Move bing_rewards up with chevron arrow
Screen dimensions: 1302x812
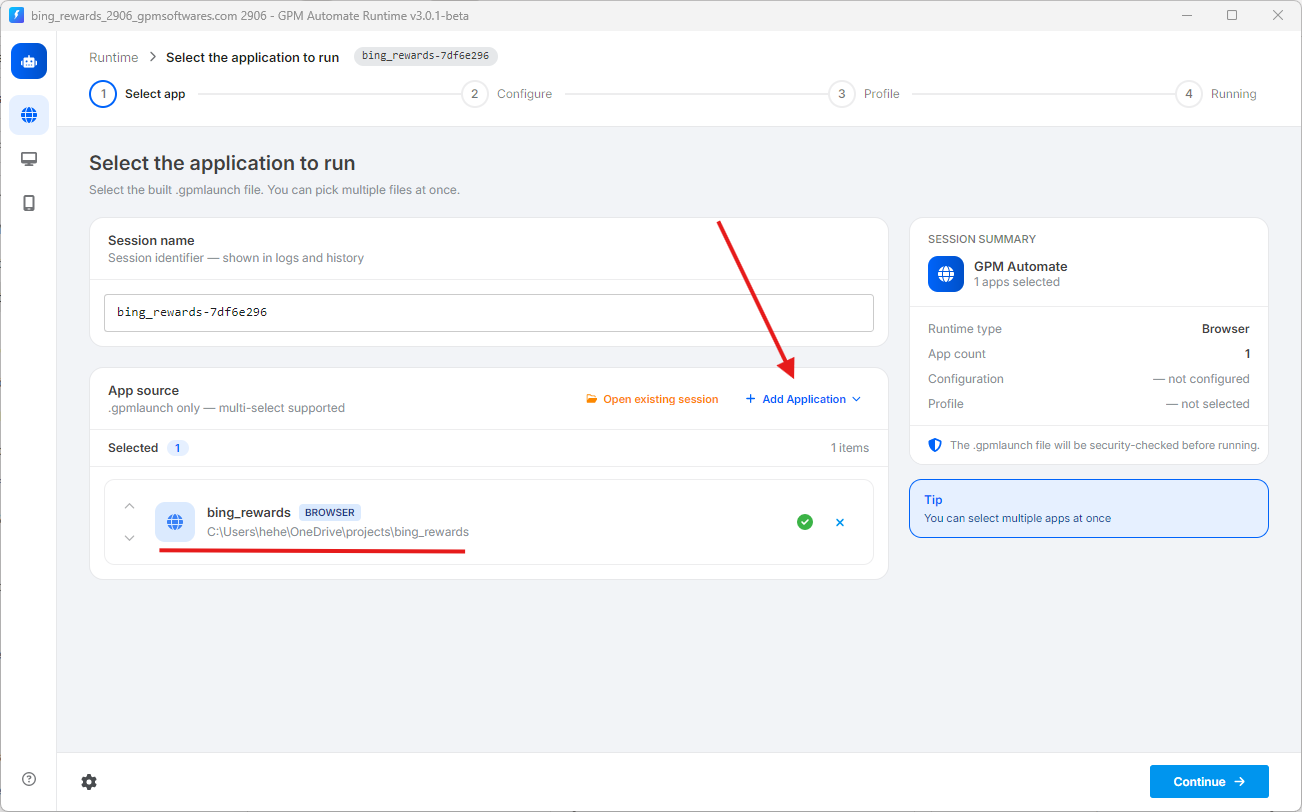tap(129, 506)
